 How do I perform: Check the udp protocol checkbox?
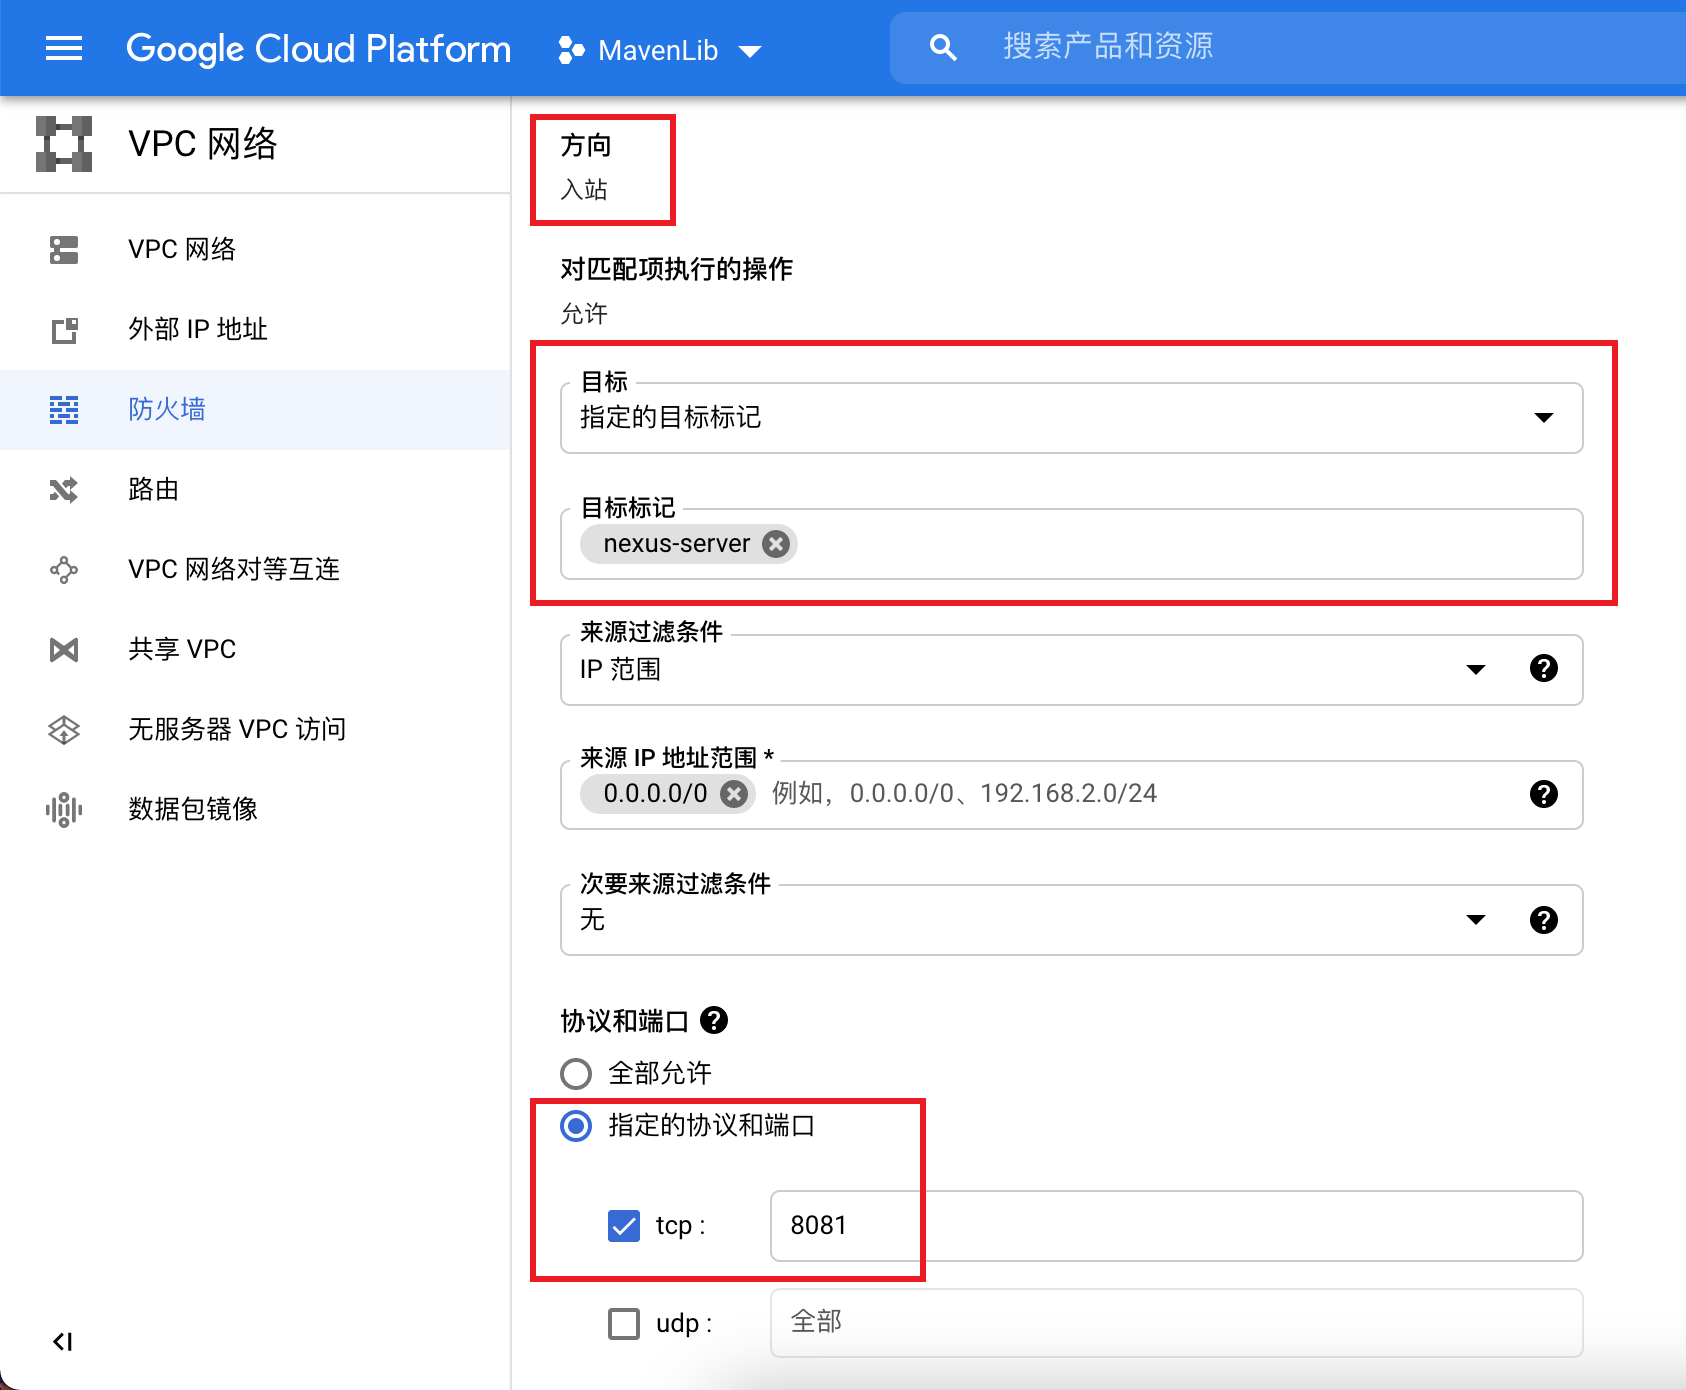[x=624, y=1323]
